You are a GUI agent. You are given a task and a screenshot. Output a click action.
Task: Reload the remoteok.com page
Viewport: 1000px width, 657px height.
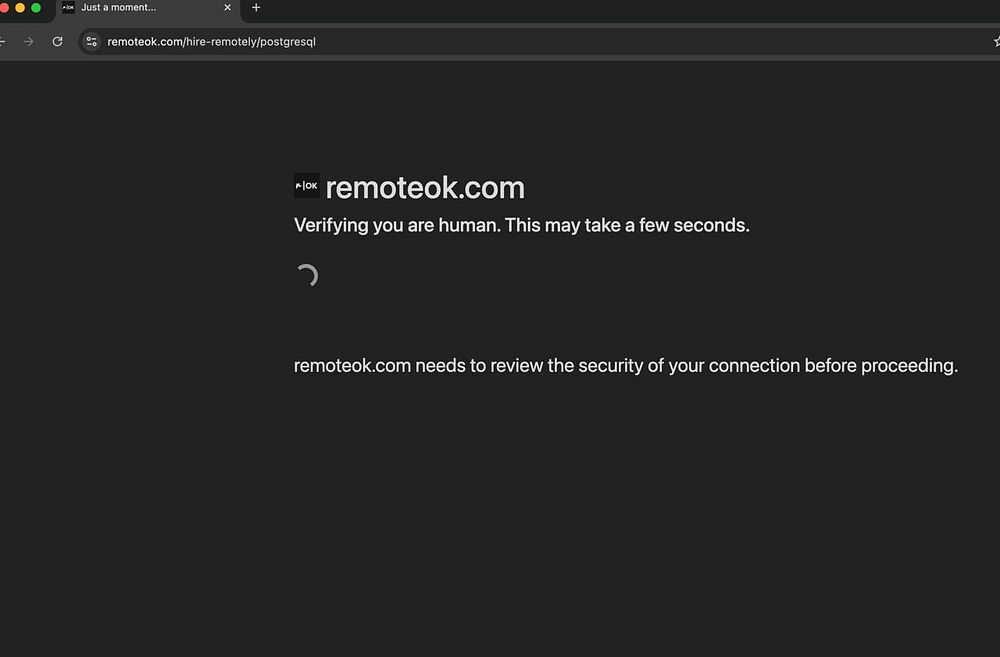[58, 42]
